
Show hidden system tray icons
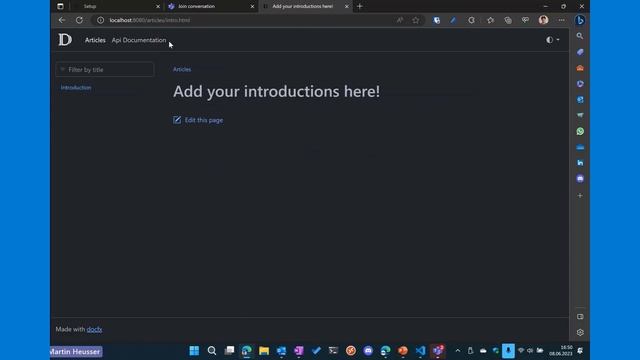tap(458, 351)
